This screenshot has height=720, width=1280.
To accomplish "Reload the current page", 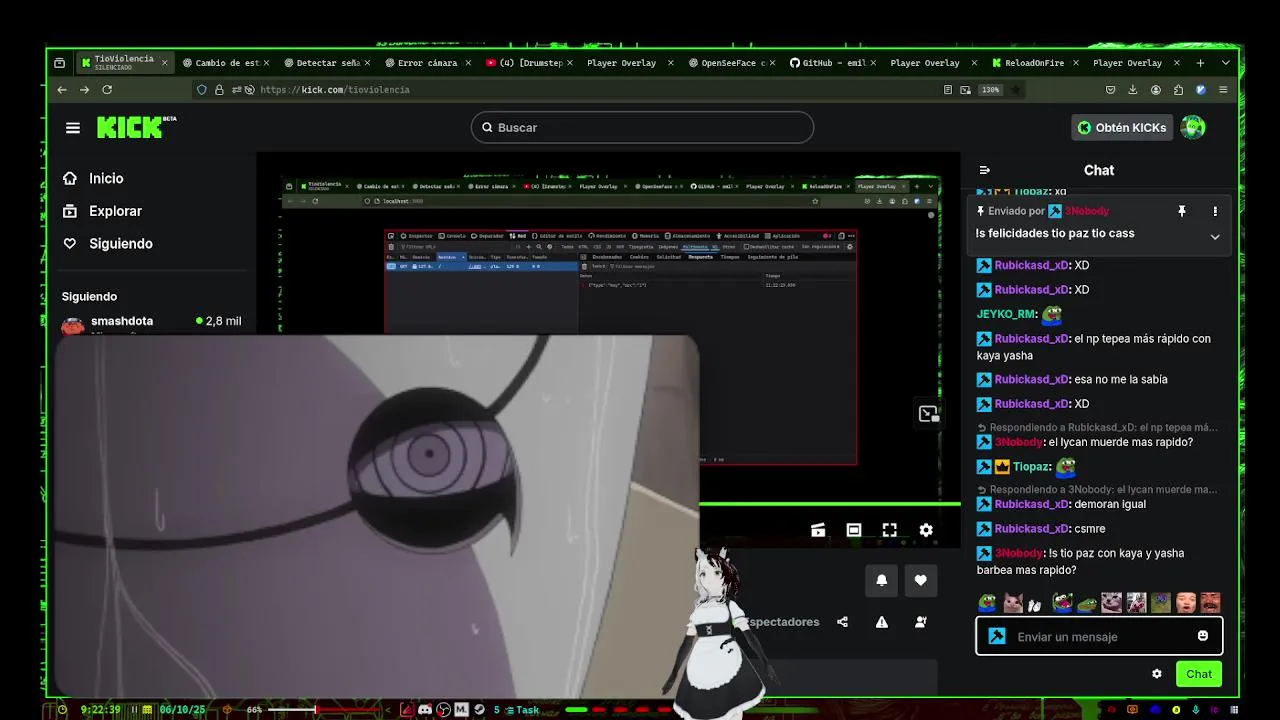I will click(107, 90).
